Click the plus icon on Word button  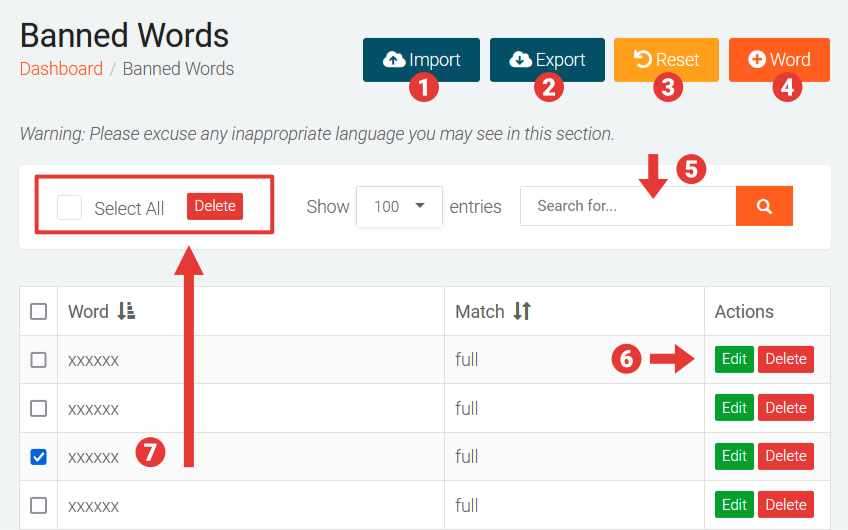[757, 60]
